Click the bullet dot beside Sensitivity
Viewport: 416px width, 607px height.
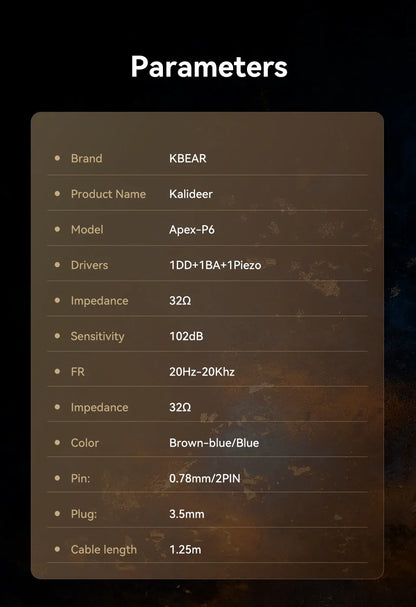tap(57, 336)
